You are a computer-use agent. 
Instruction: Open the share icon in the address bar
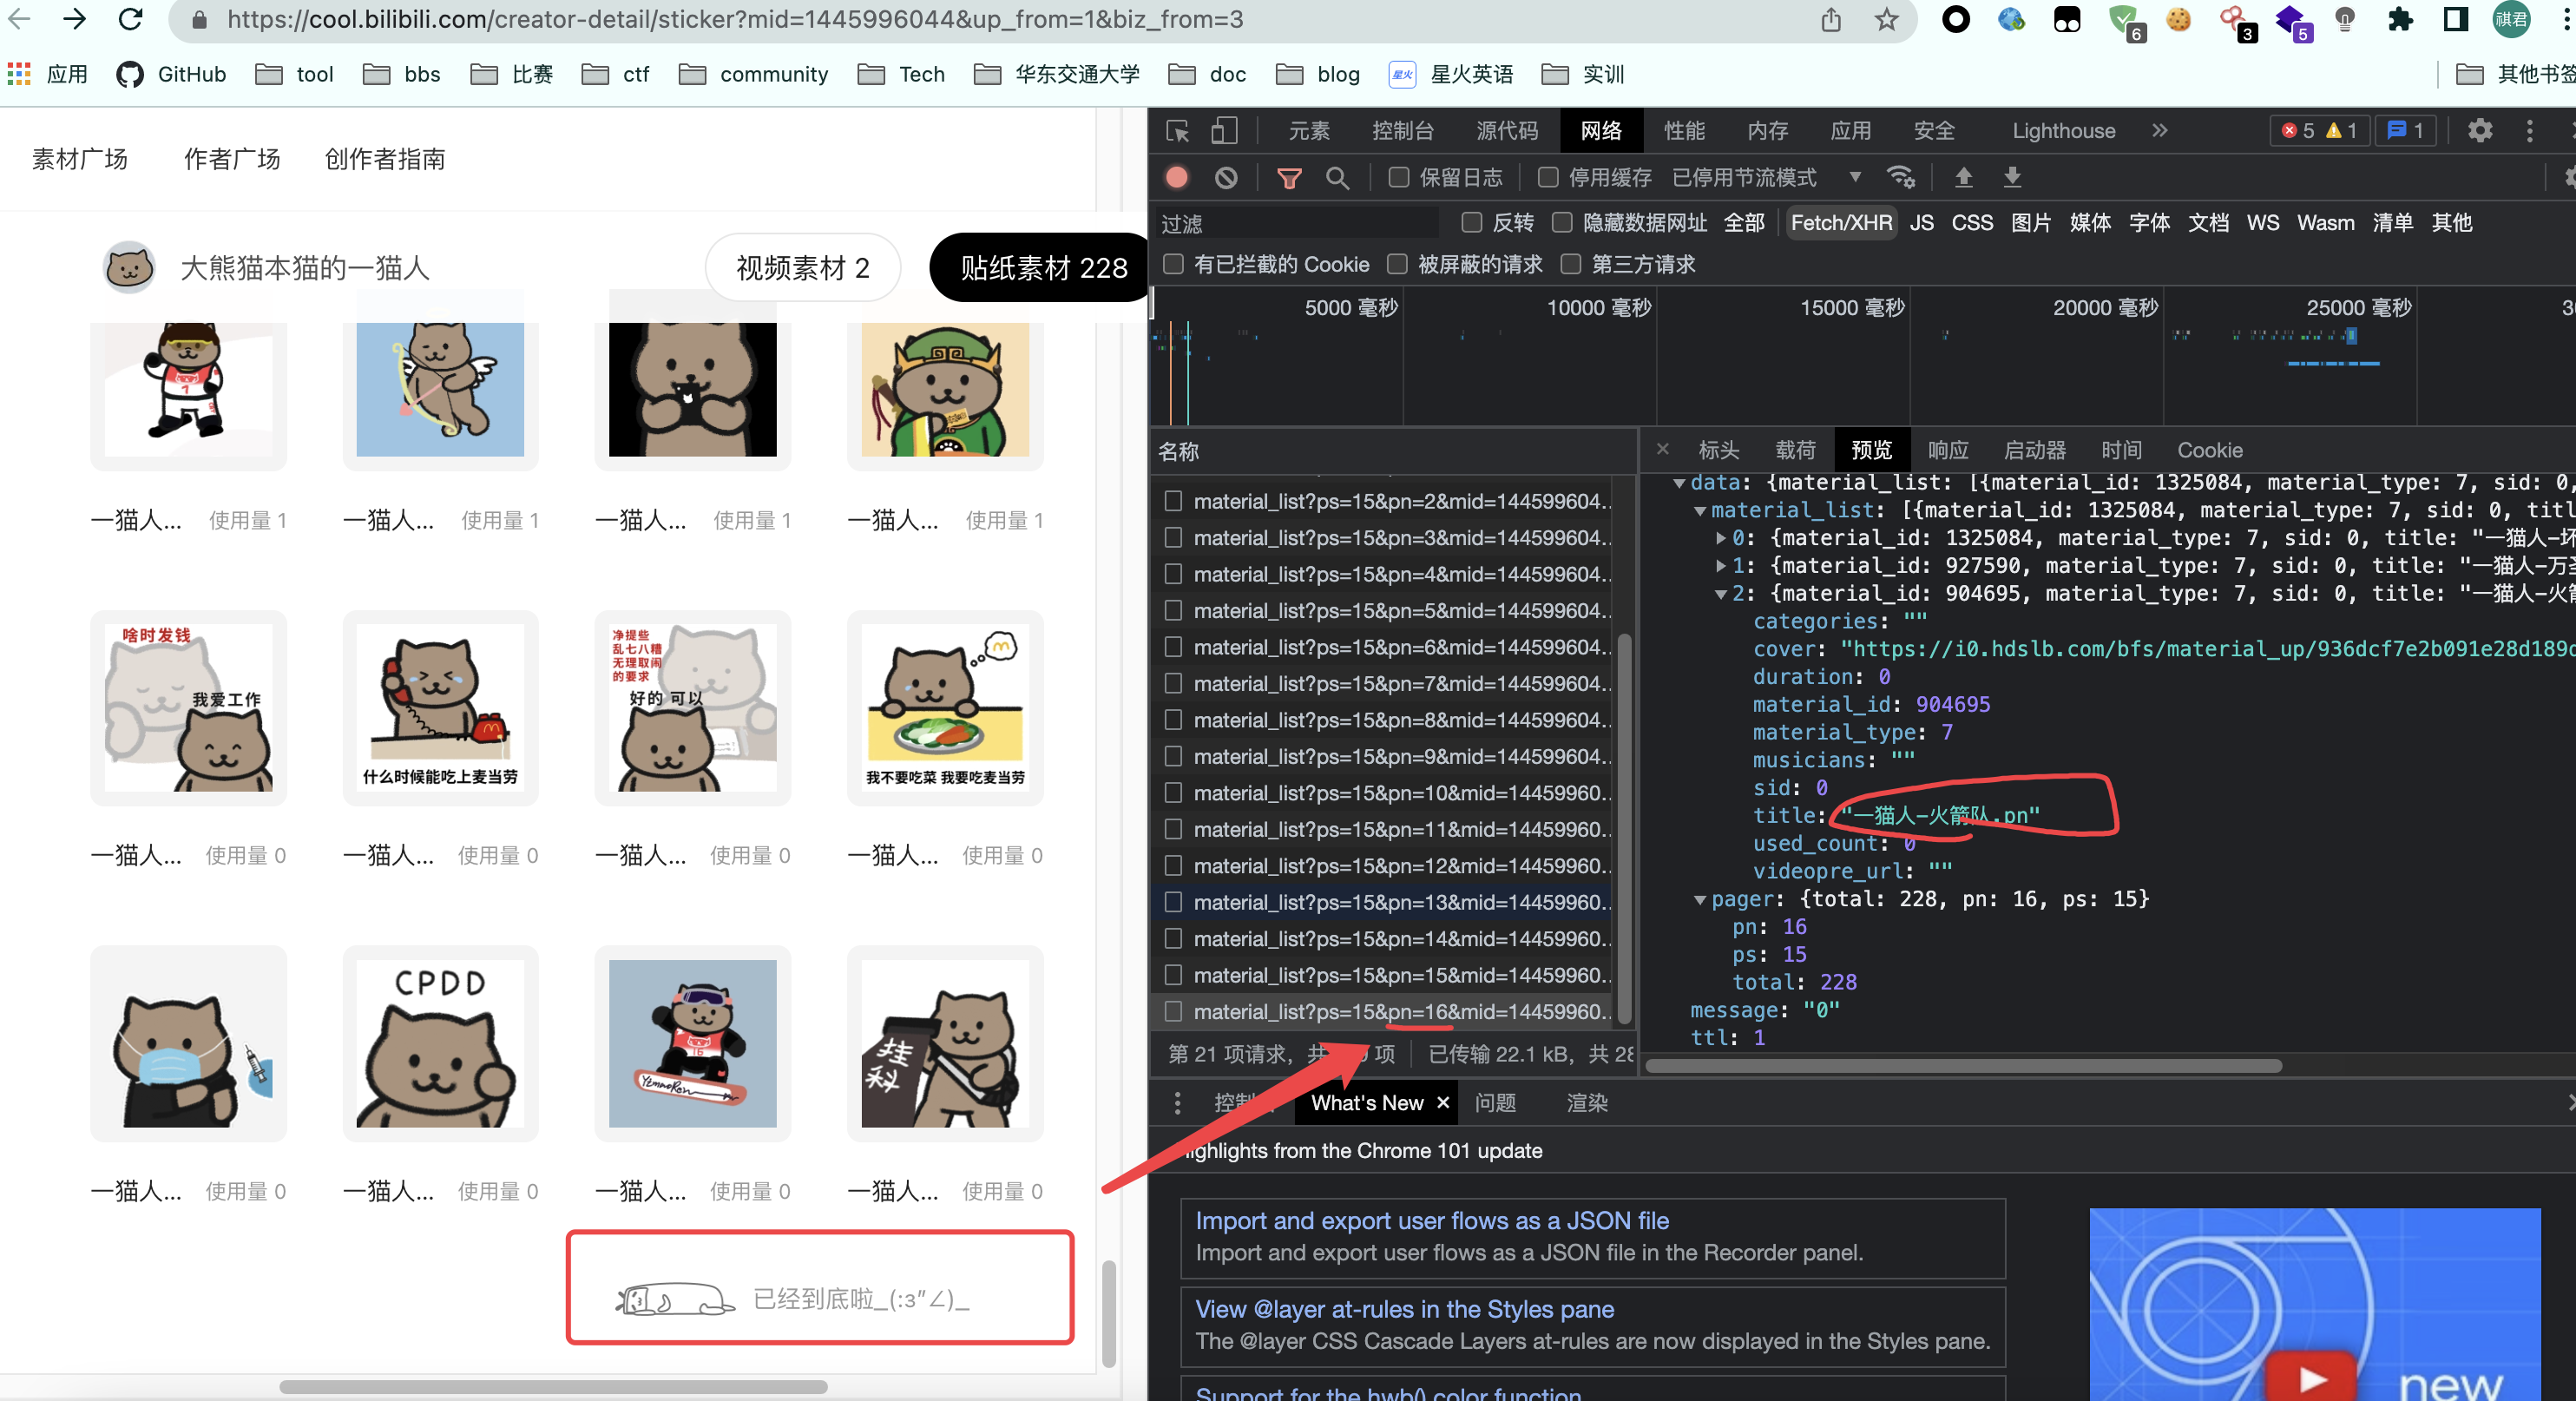coord(1830,19)
